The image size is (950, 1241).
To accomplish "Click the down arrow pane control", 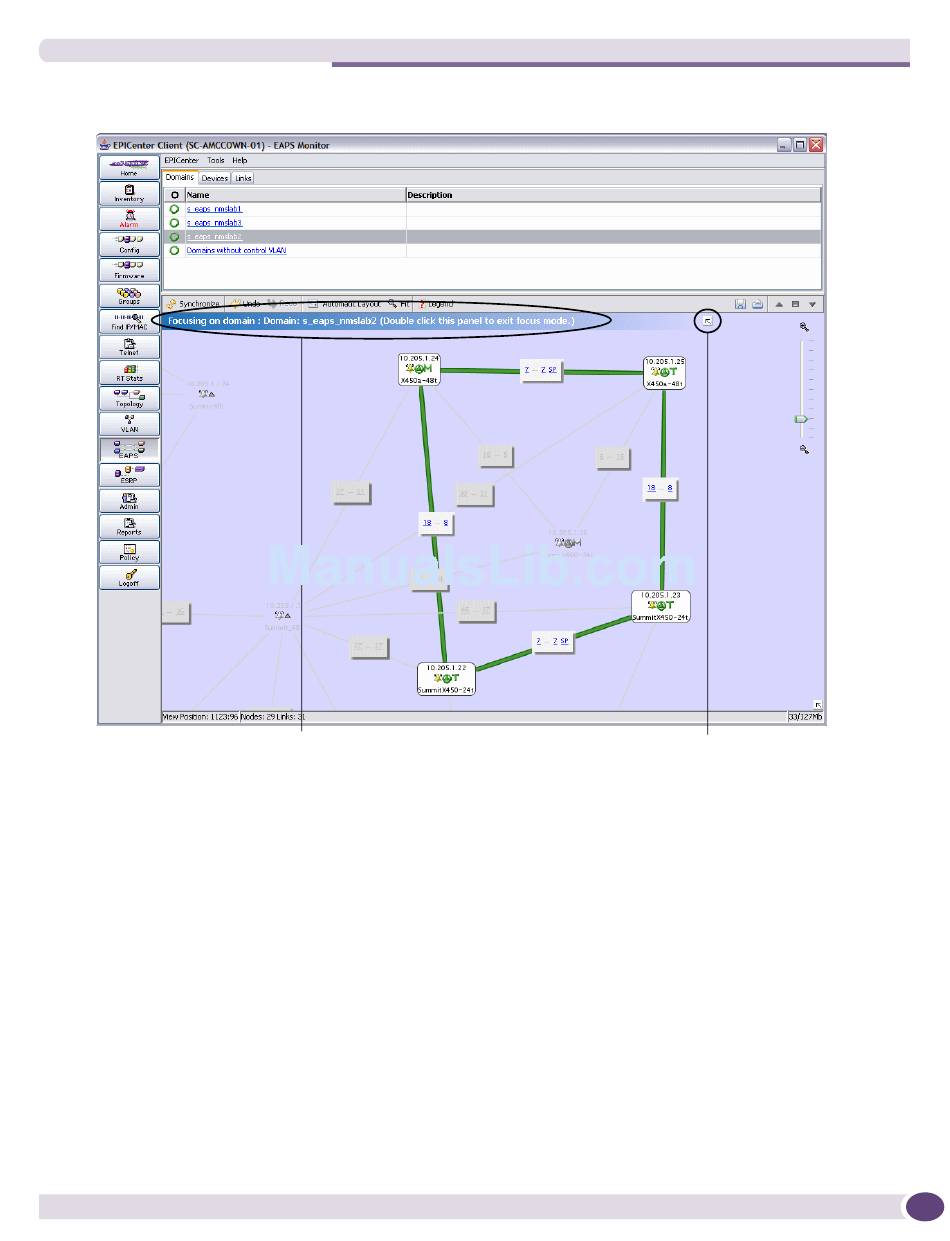I will coord(813,304).
